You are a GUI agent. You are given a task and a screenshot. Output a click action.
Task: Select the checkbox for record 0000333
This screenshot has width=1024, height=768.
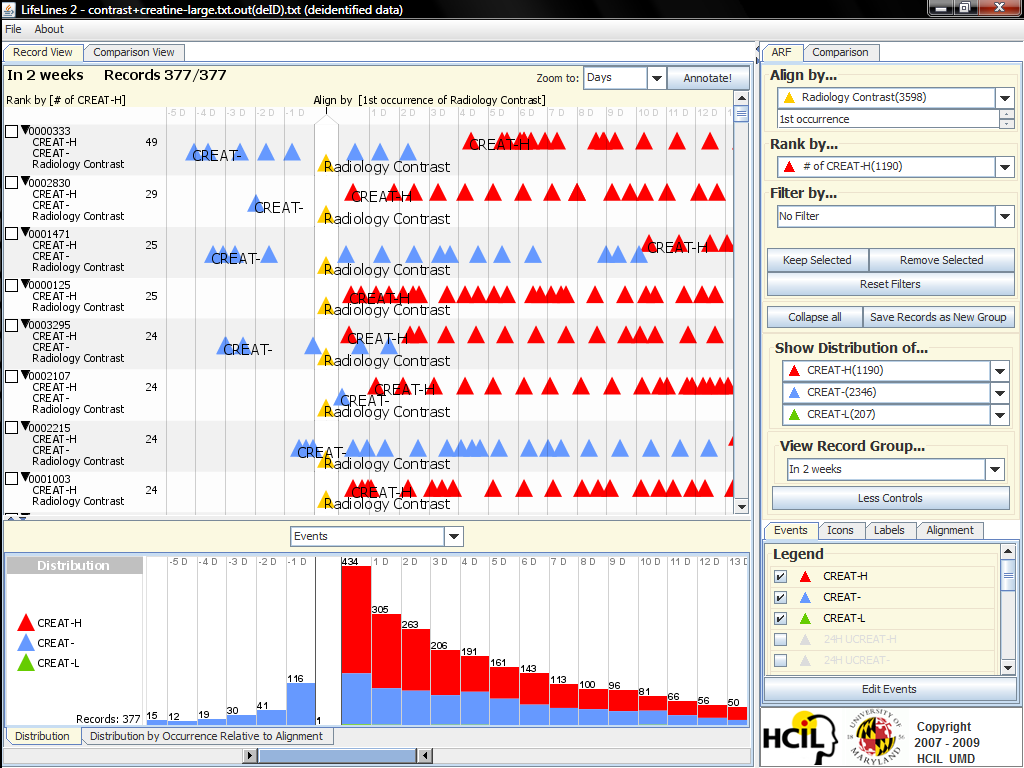(12, 131)
